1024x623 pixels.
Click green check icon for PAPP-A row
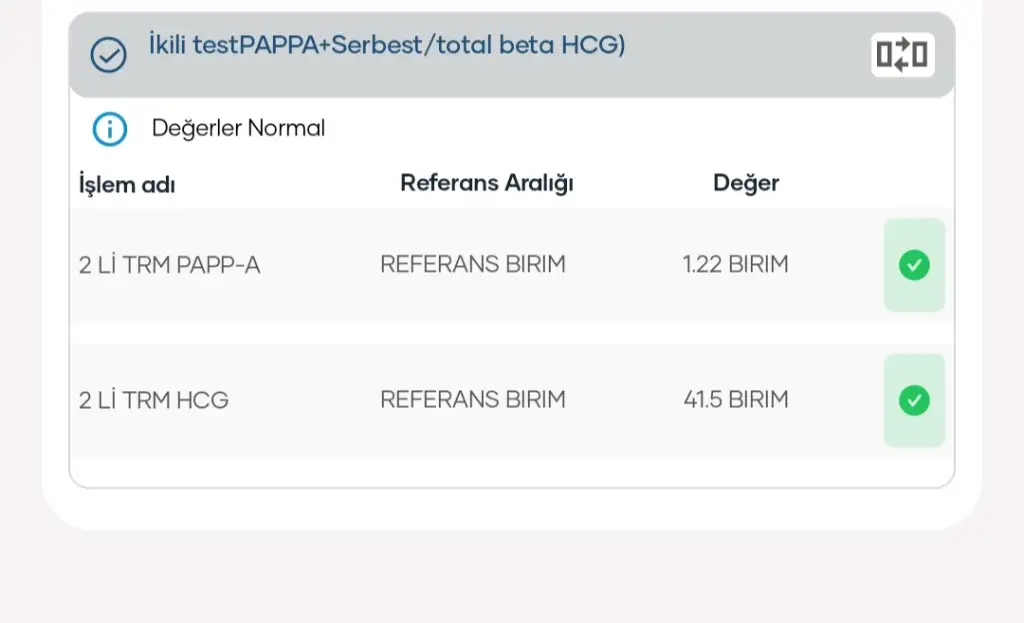tap(914, 265)
